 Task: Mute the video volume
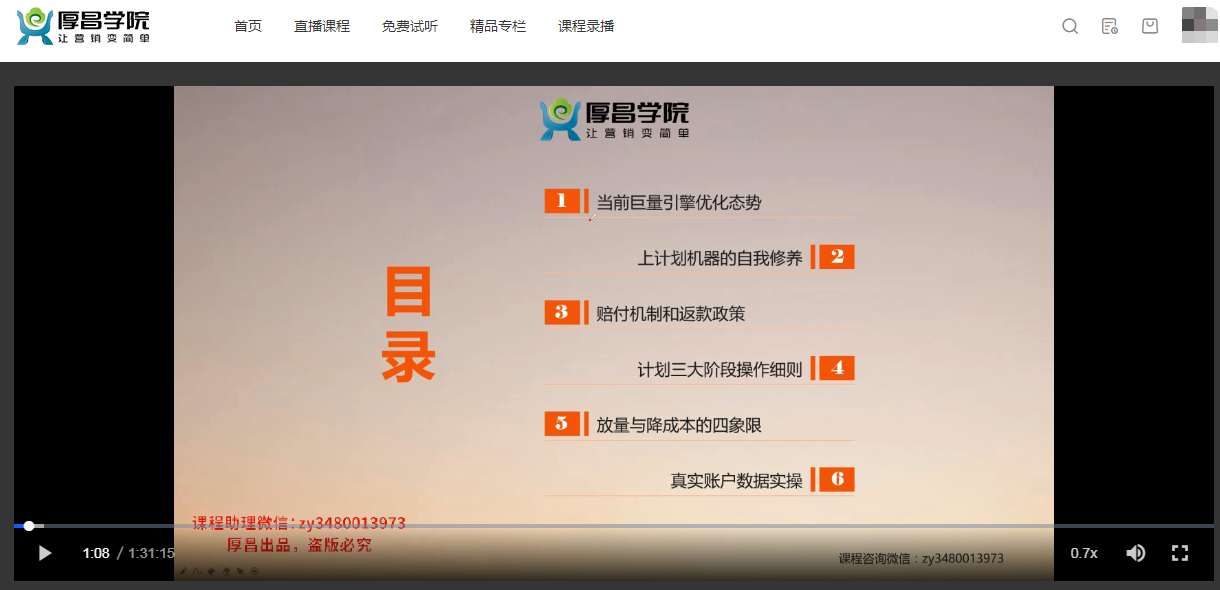[x=1136, y=553]
